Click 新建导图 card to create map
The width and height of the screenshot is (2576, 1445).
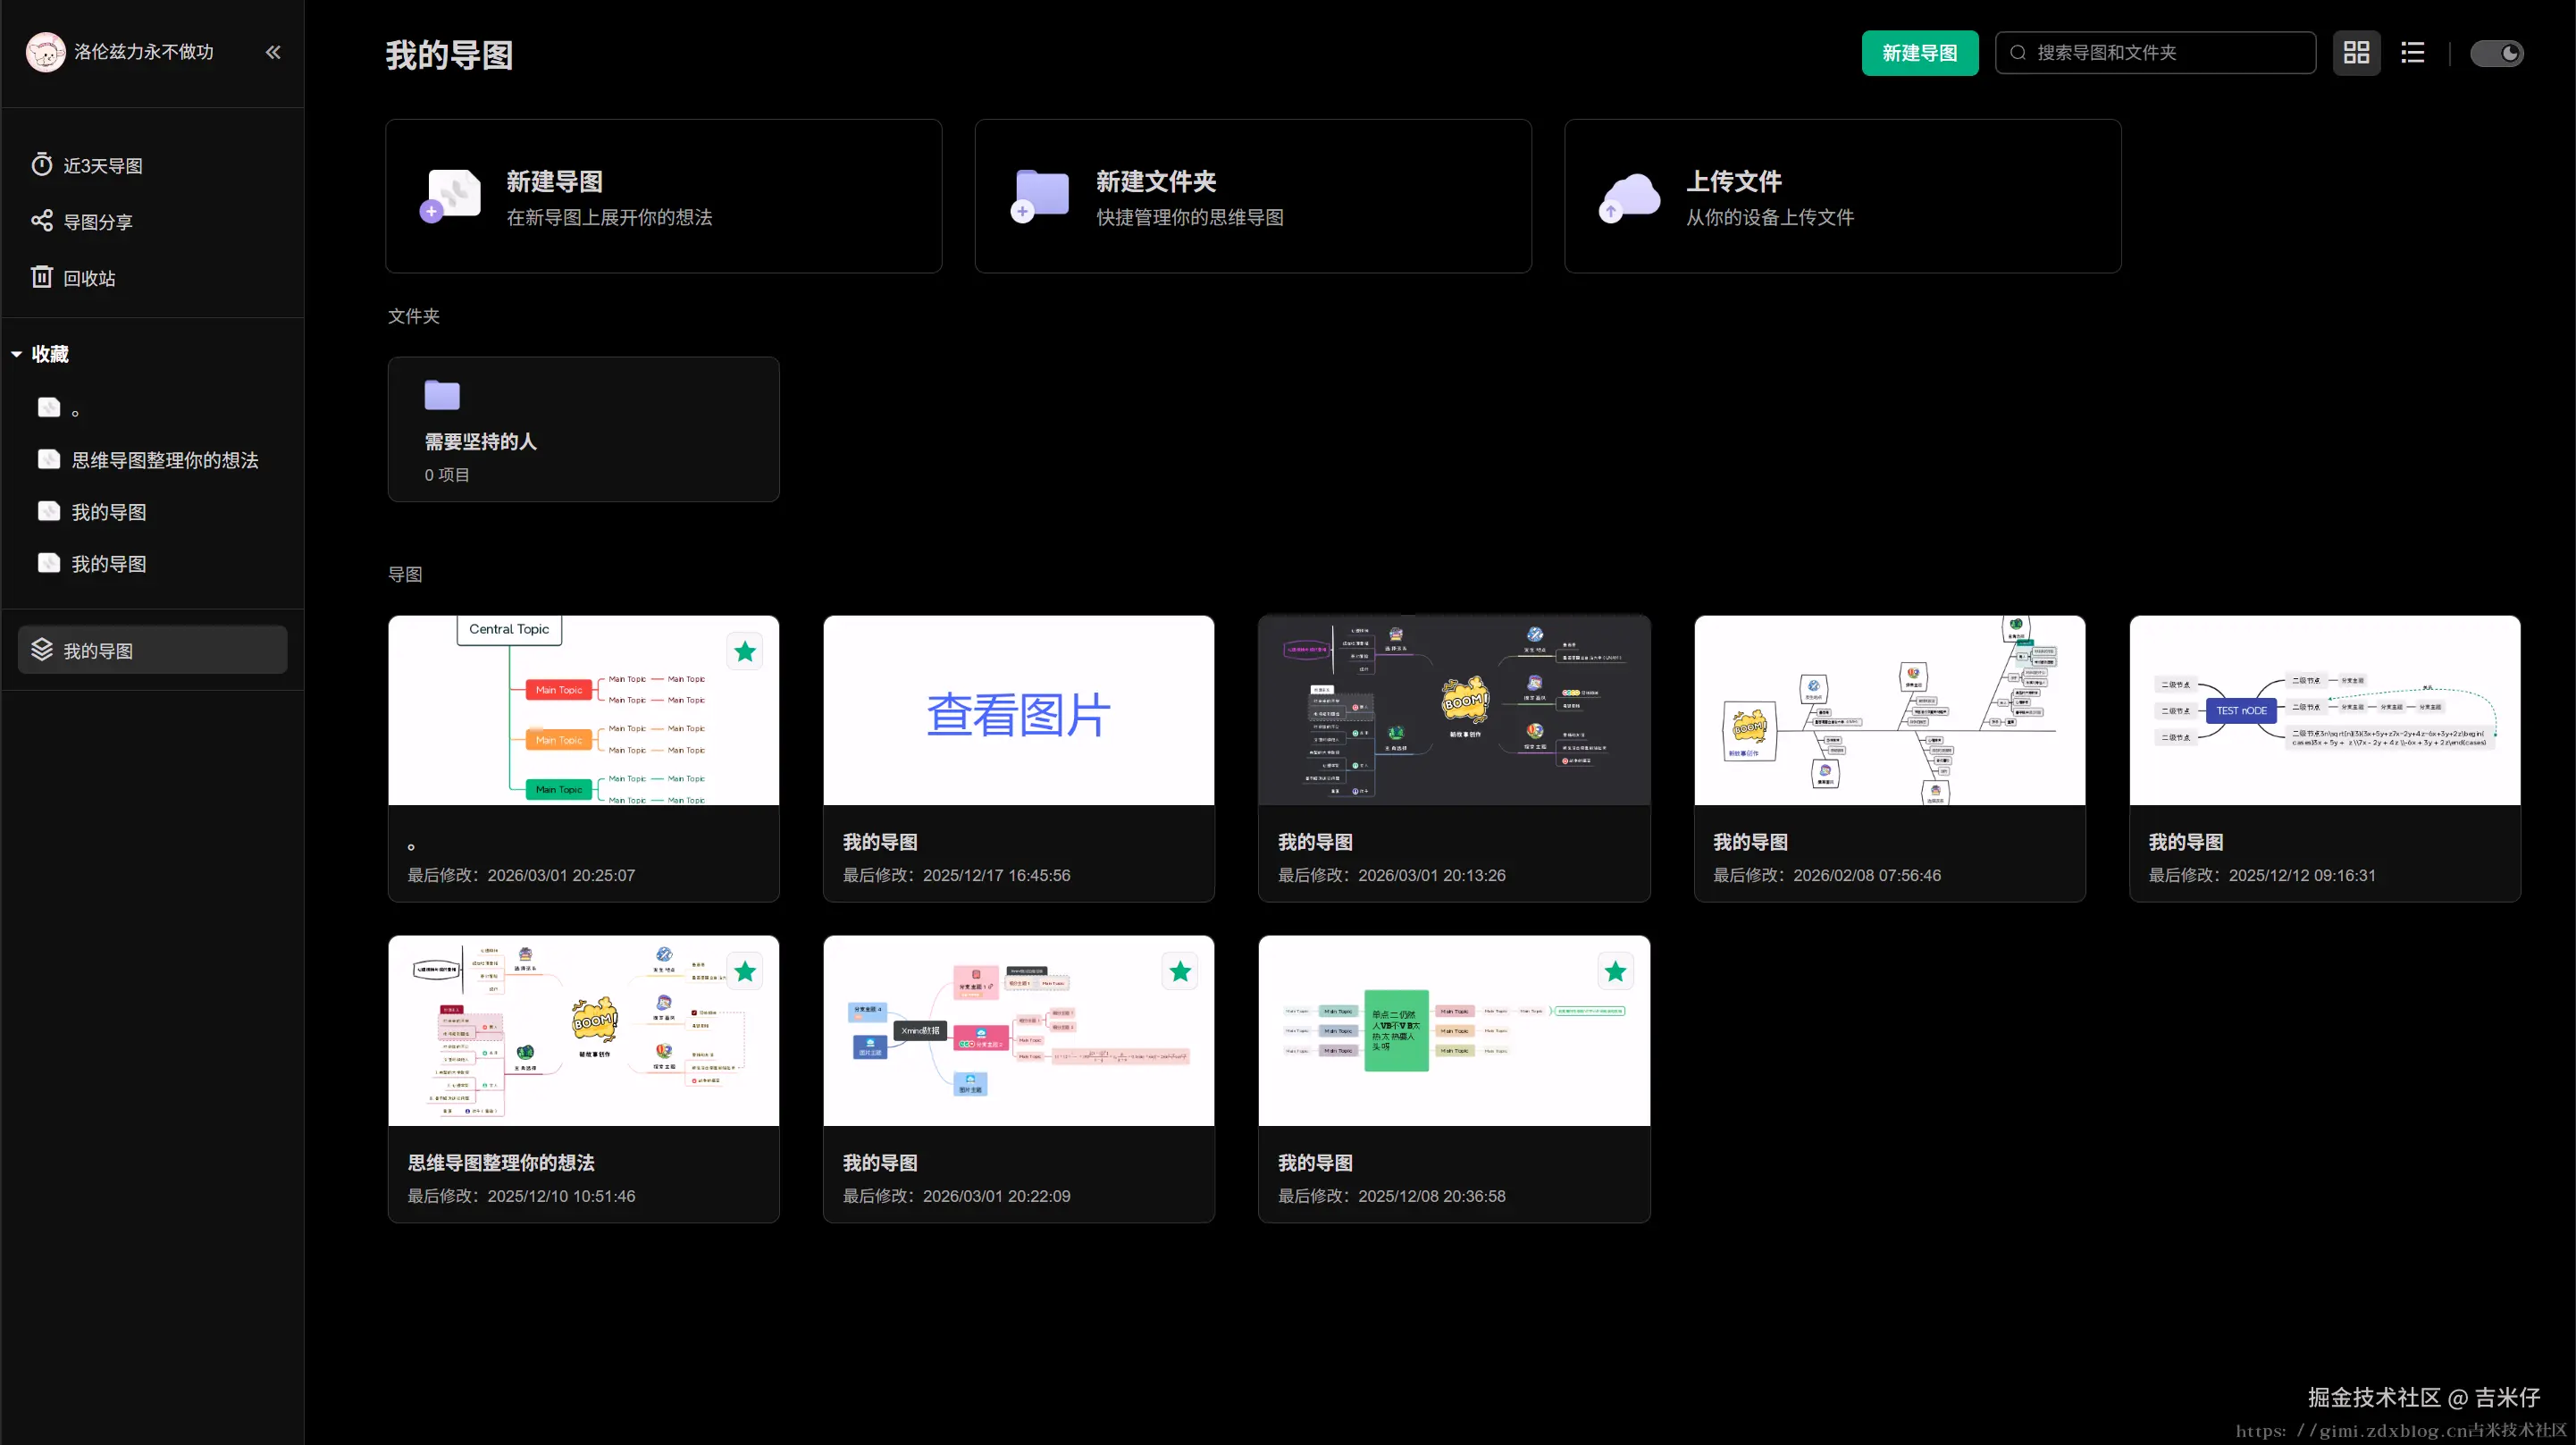click(x=663, y=196)
